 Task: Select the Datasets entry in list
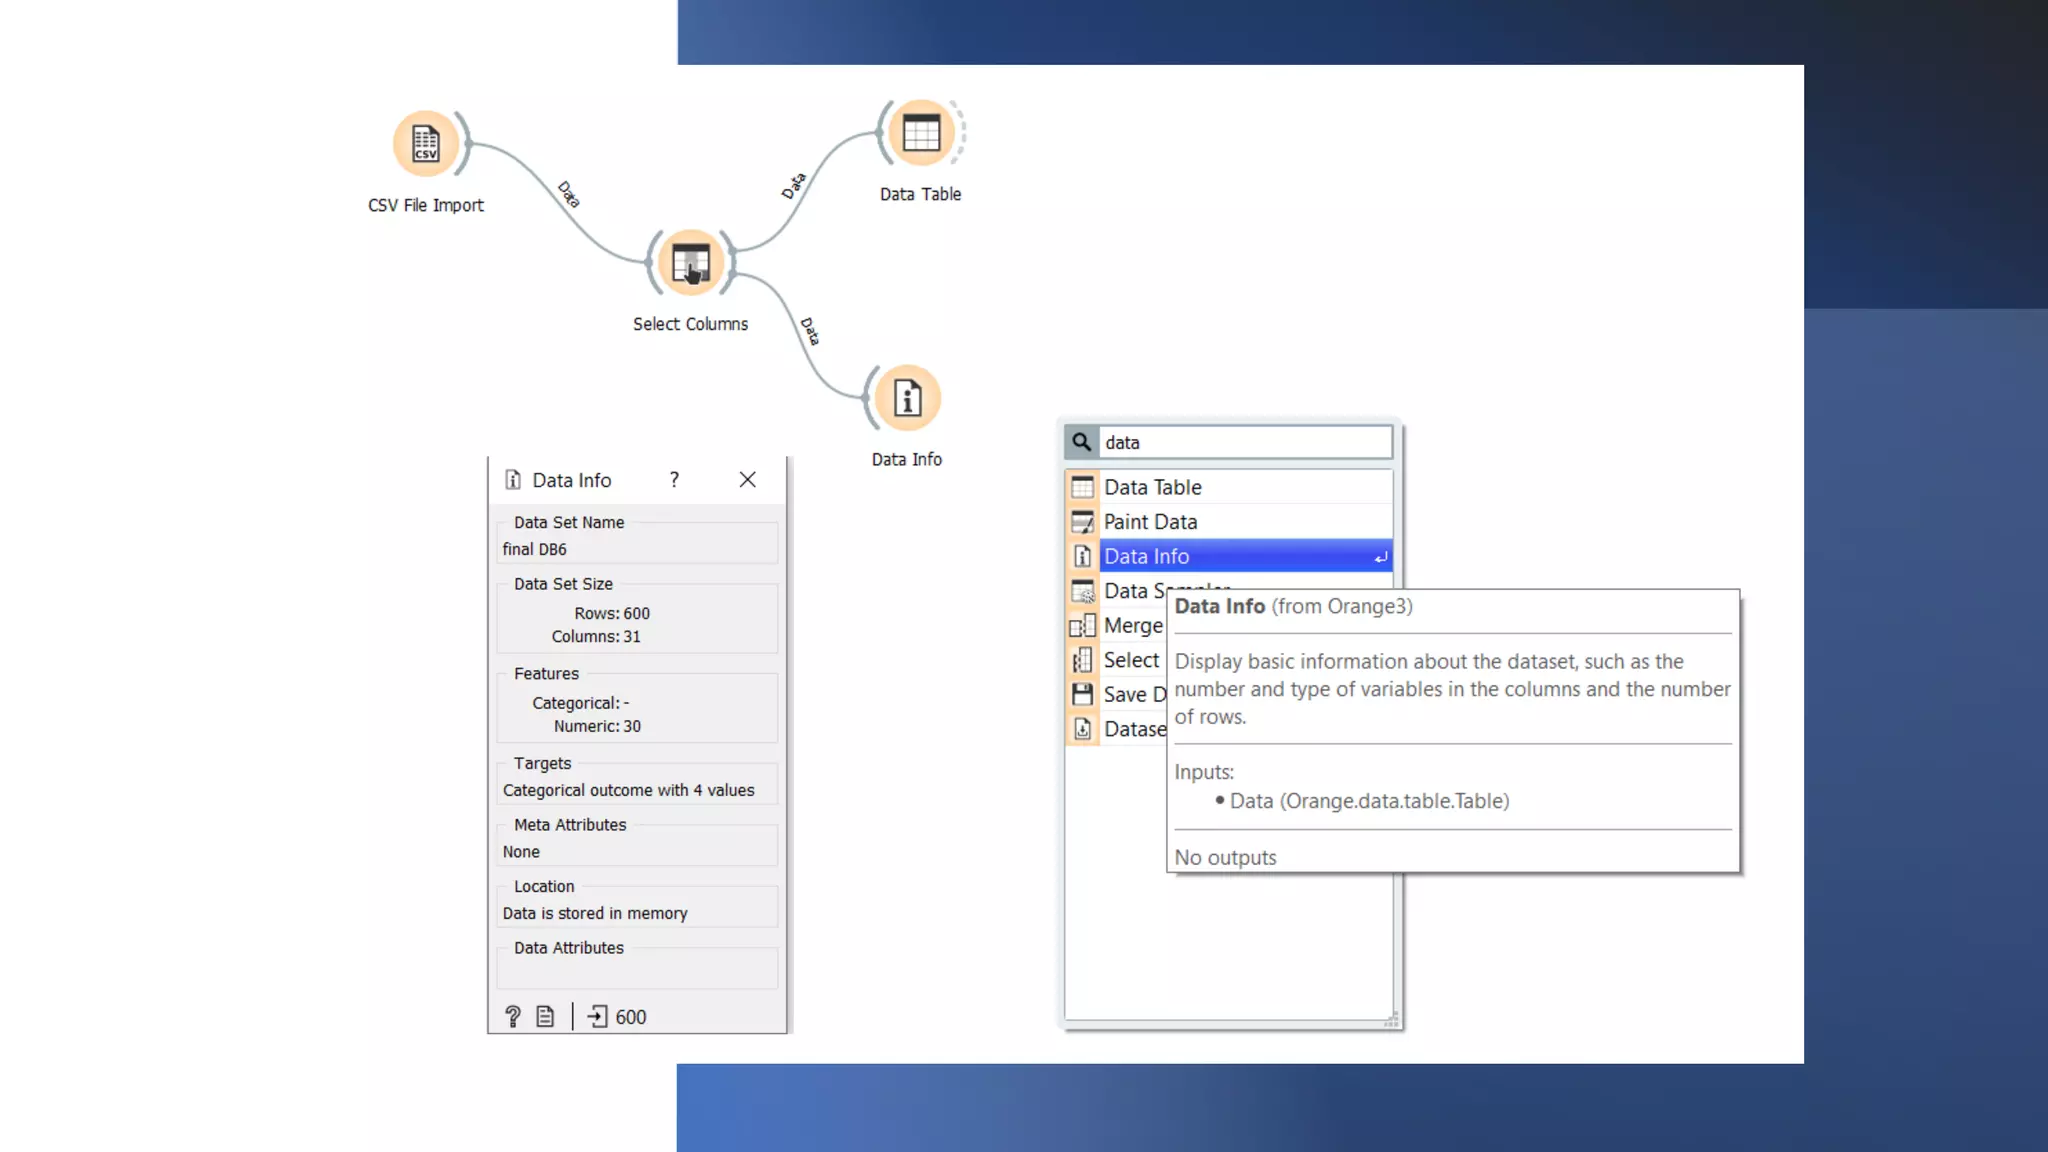[1132, 729]
